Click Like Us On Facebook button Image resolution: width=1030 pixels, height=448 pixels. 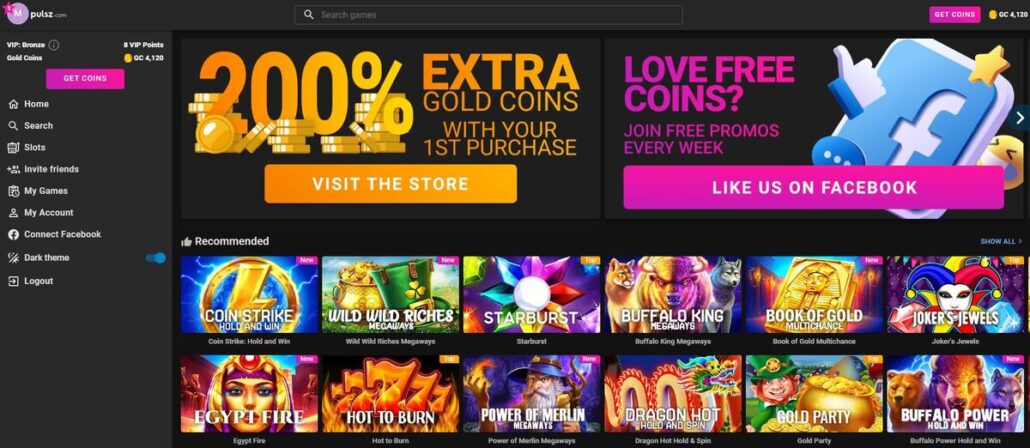tap(813, 187)
